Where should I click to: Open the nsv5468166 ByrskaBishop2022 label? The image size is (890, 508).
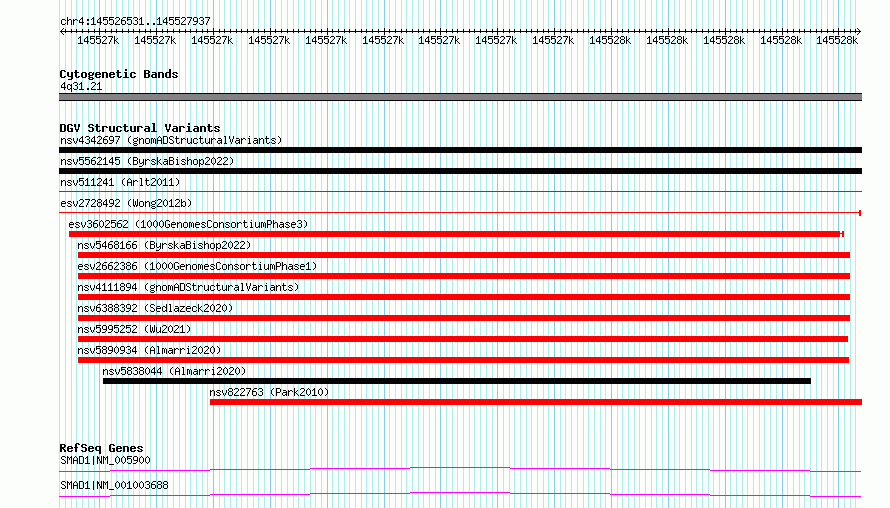point(164,245)
